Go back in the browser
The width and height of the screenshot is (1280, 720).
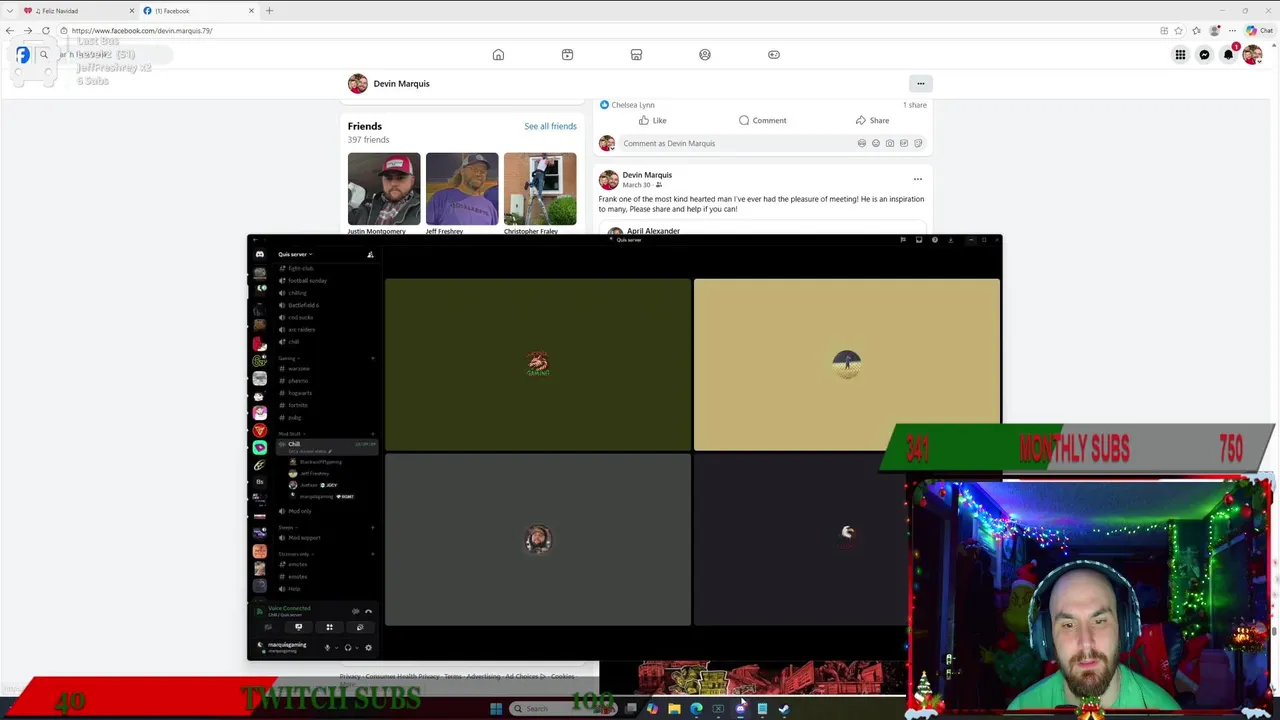(10, 31)
